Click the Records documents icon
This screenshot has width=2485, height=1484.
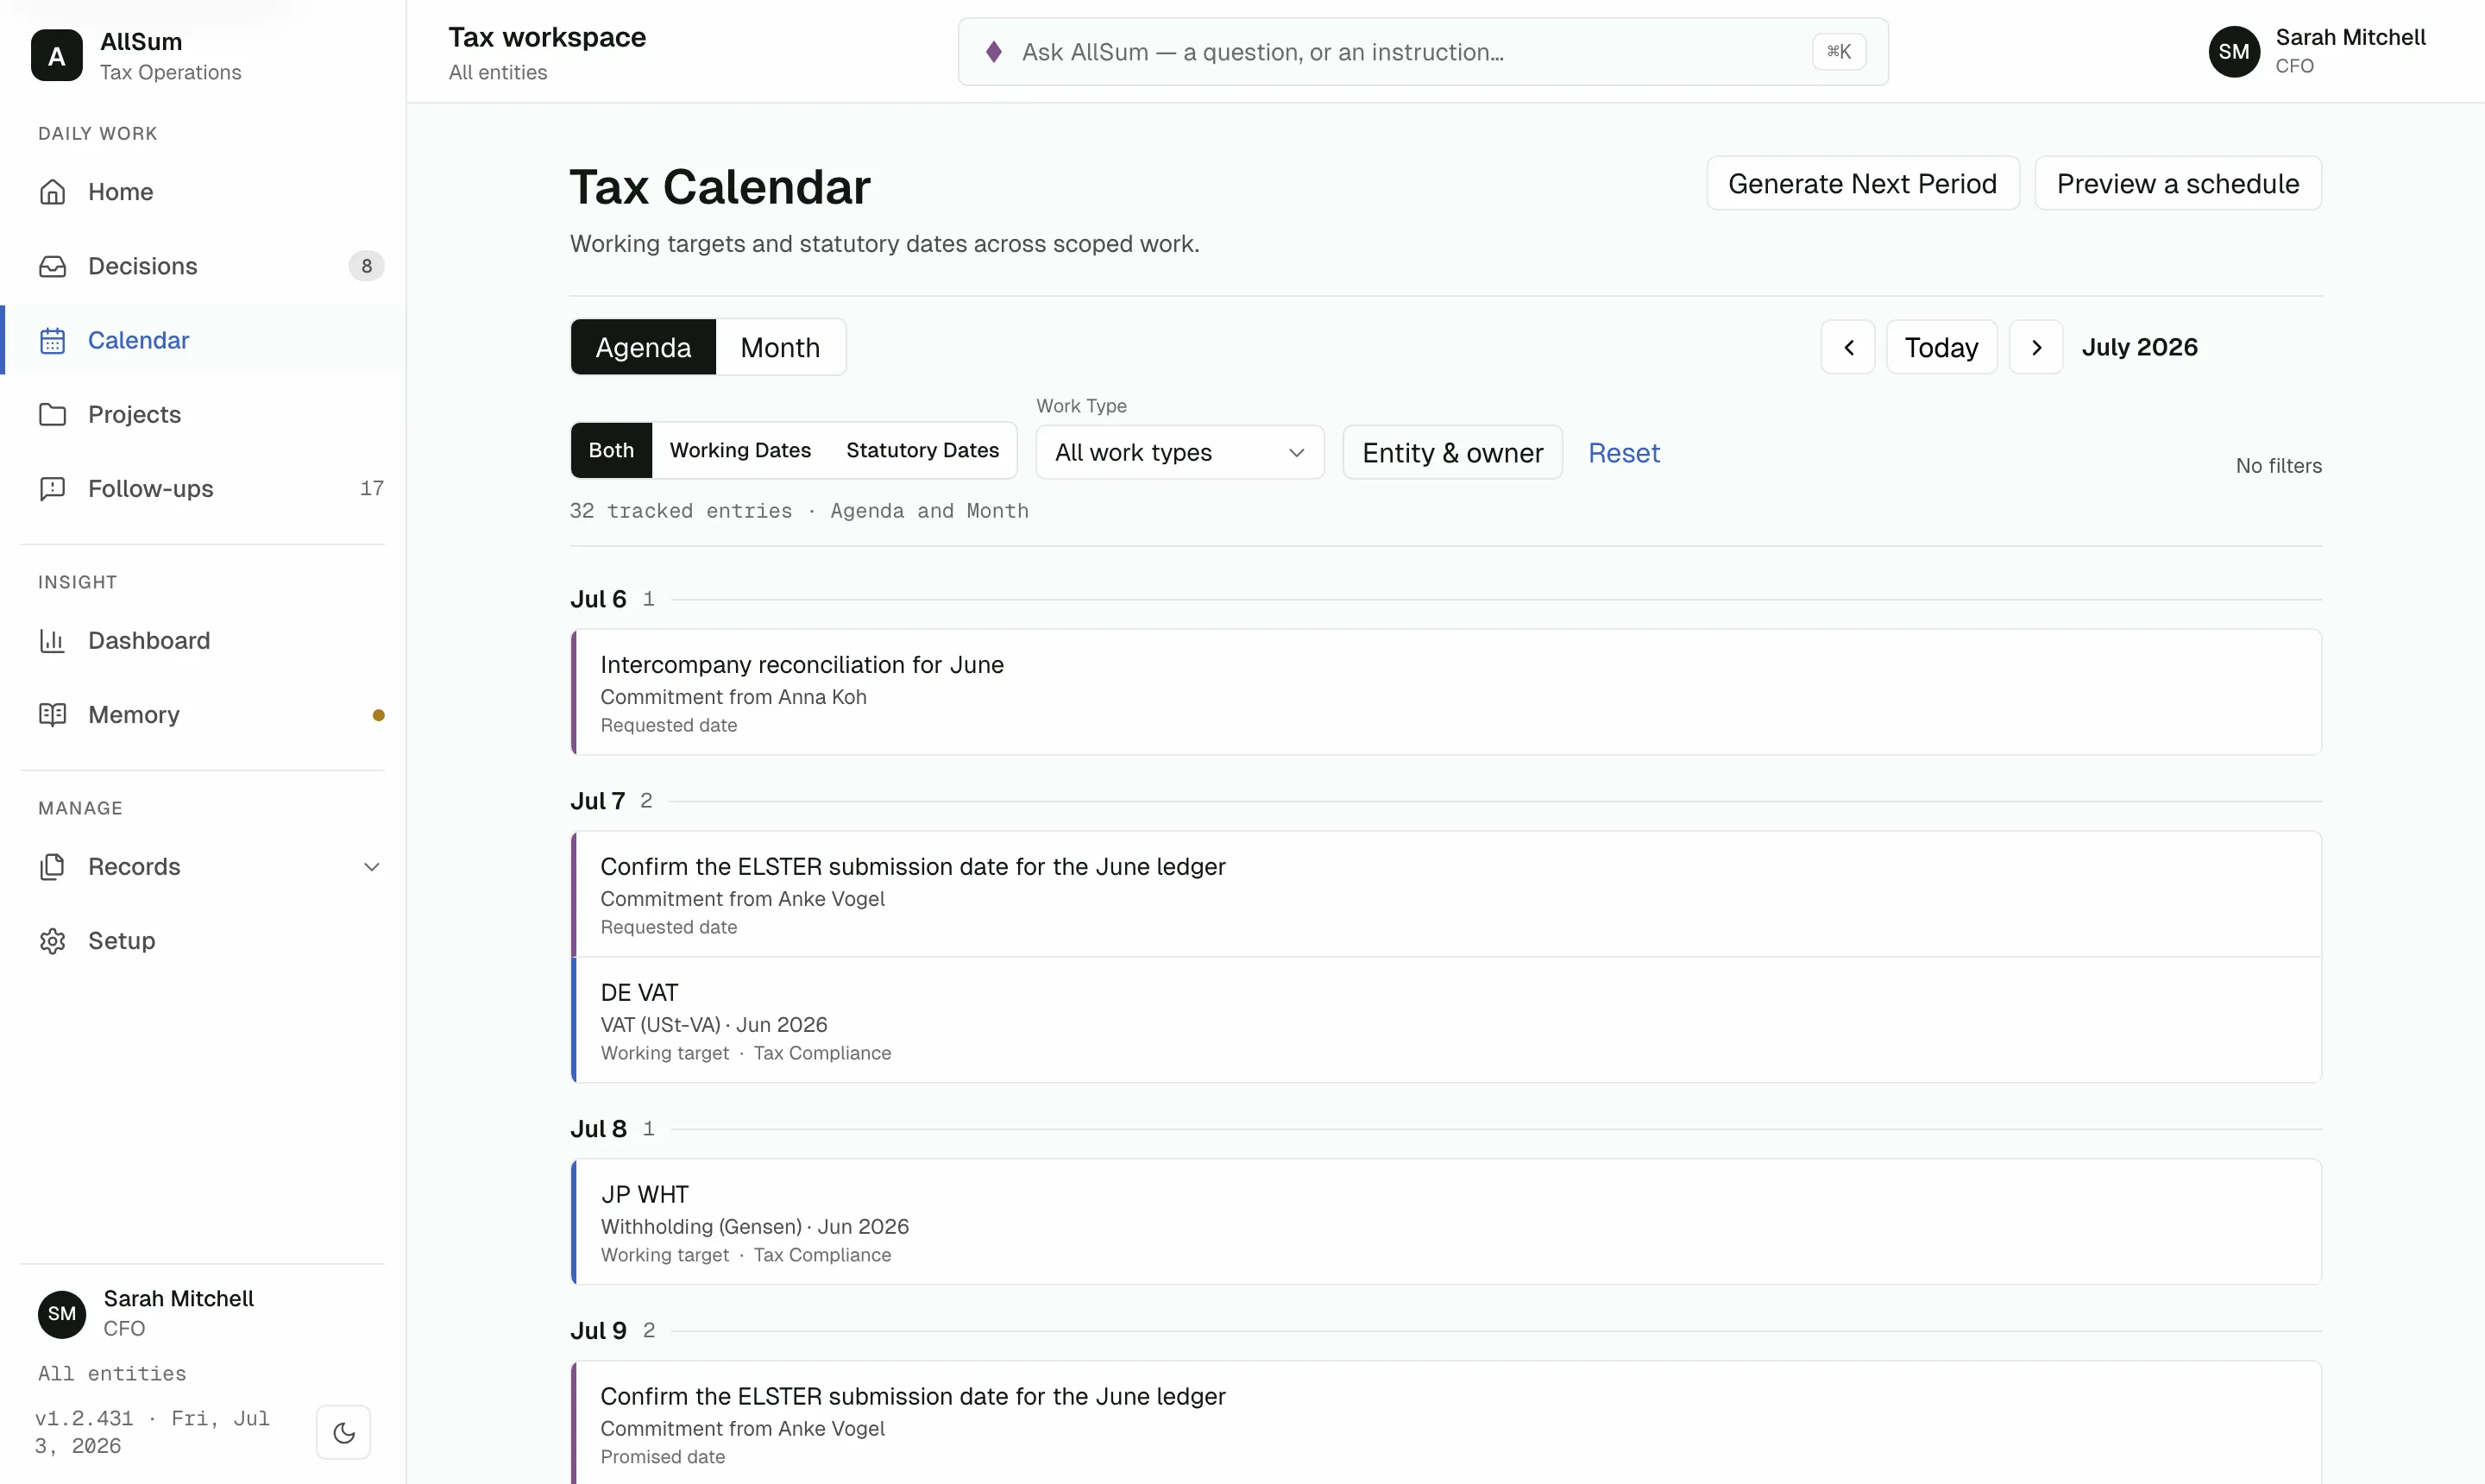pyautogui.click(x=52, y=866)
